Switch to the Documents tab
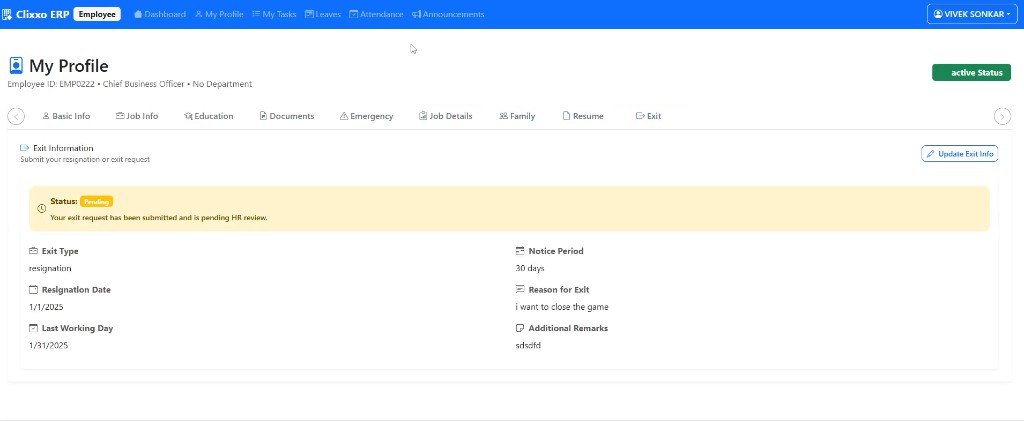 pyautogui.click(x=287, y=116)
